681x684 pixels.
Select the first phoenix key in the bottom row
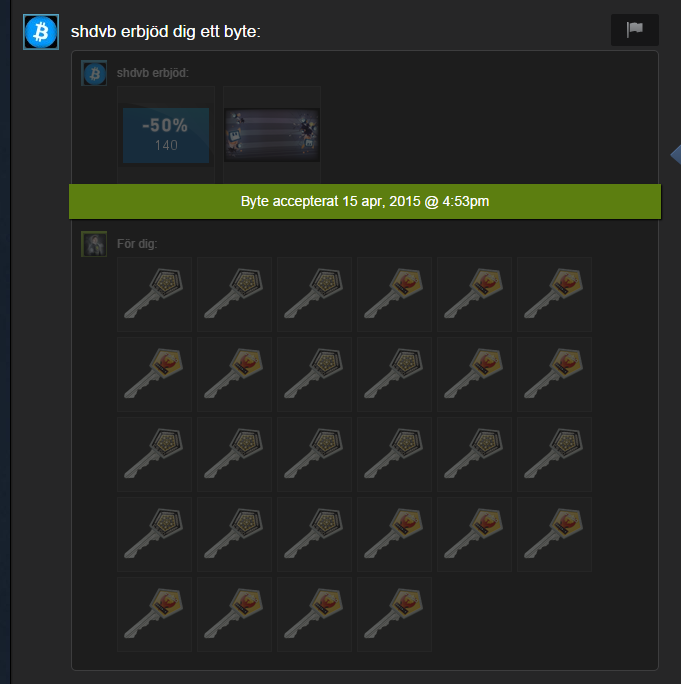pyautogui.click(x=154, y=615)
